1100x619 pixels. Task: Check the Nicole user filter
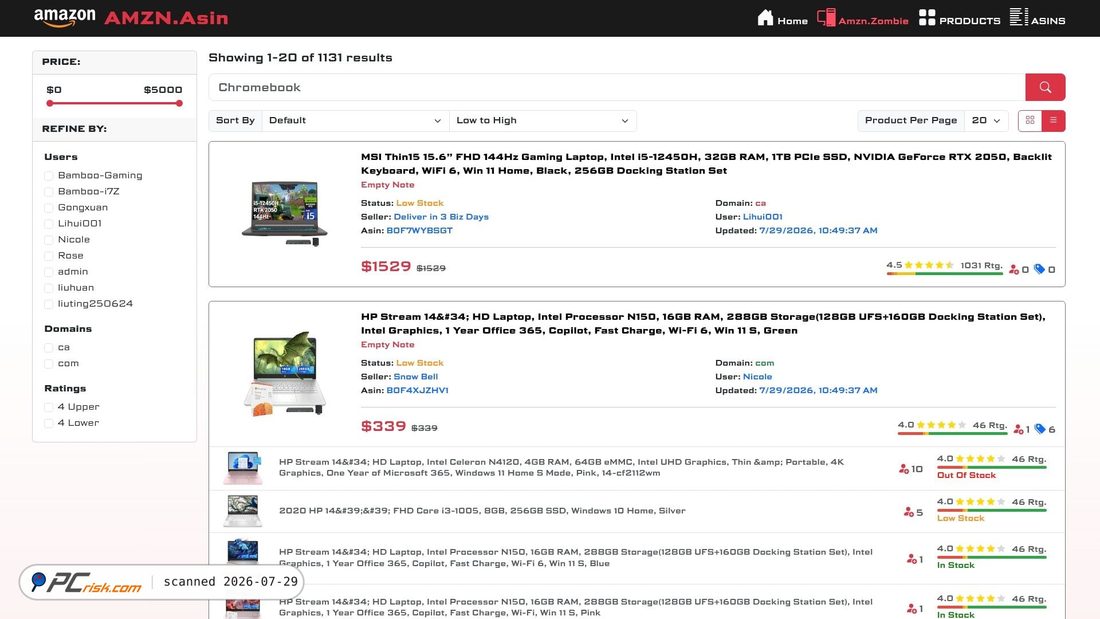click(48, 240)
